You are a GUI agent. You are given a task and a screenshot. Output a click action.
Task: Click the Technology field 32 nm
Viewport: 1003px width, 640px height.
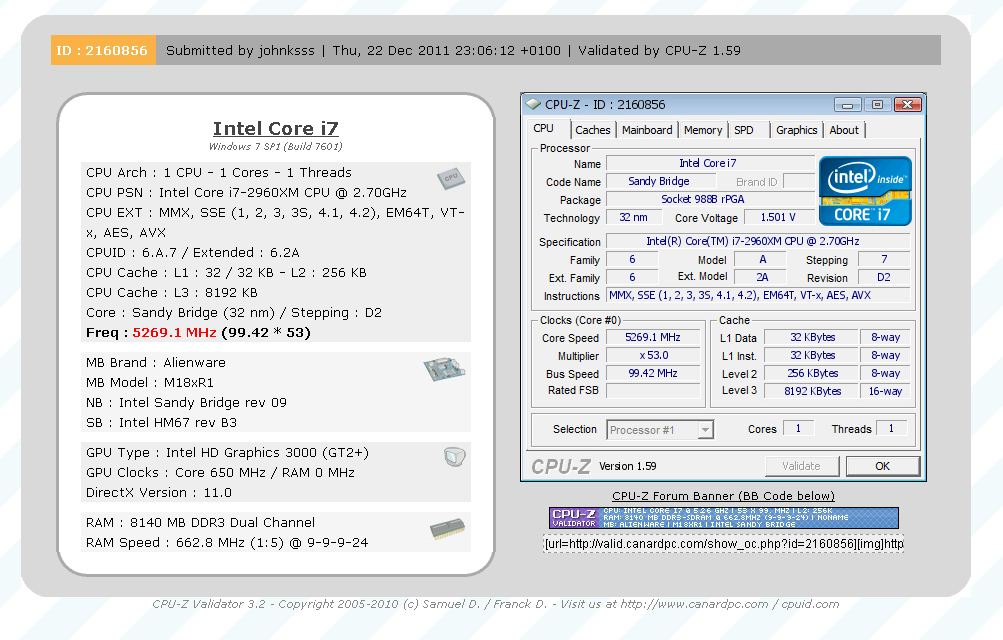pos(633,217)
